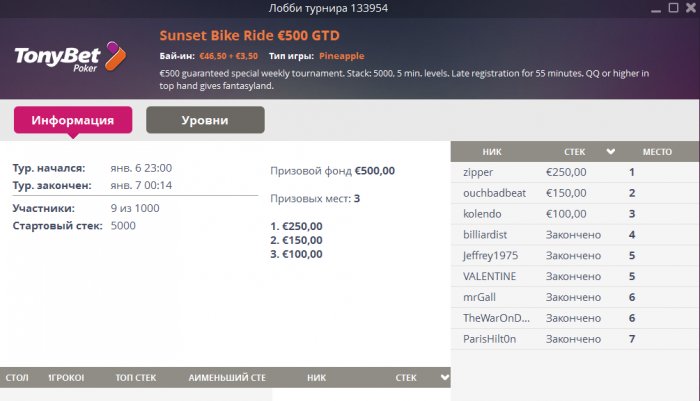Select billiardist row in player list

coord(575,234)
